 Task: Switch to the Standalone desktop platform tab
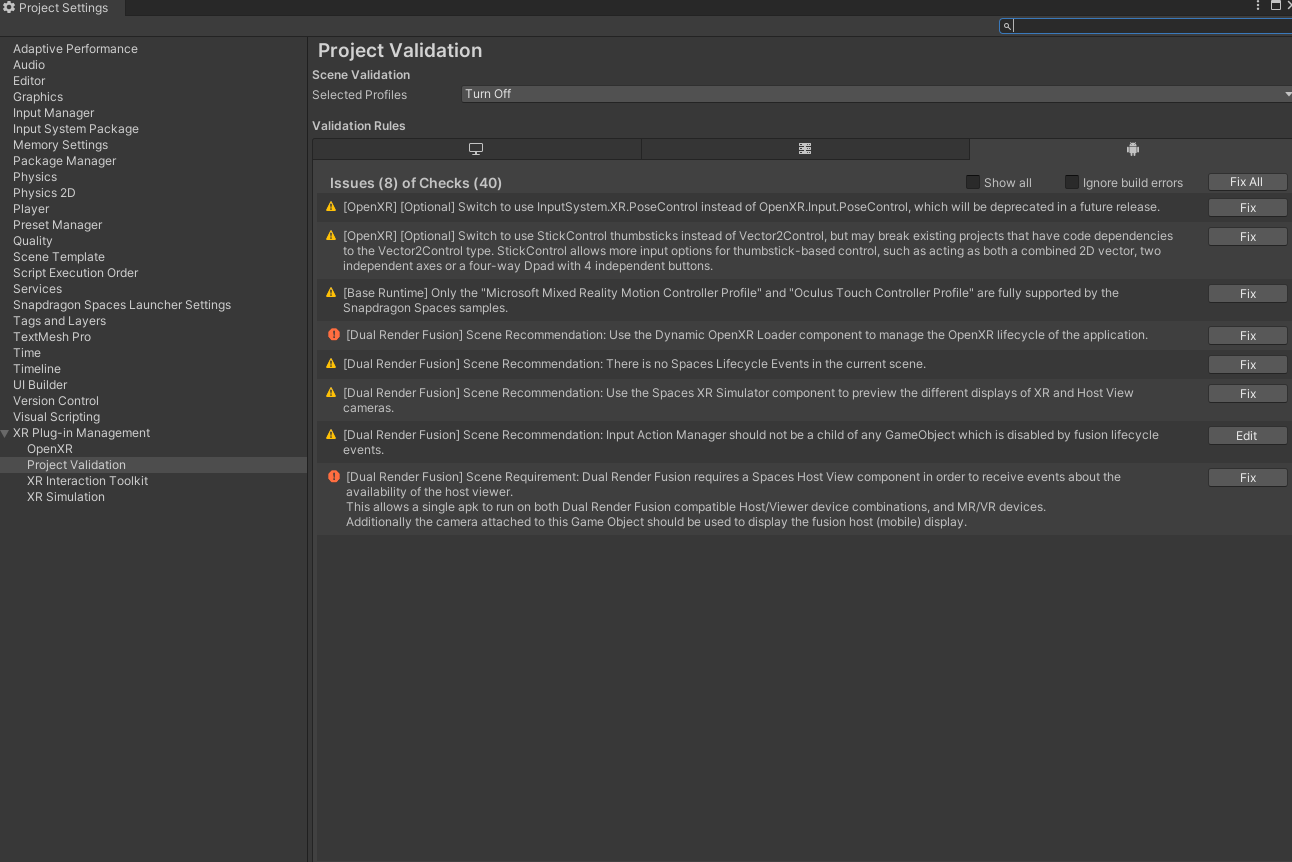click(476, 149)
